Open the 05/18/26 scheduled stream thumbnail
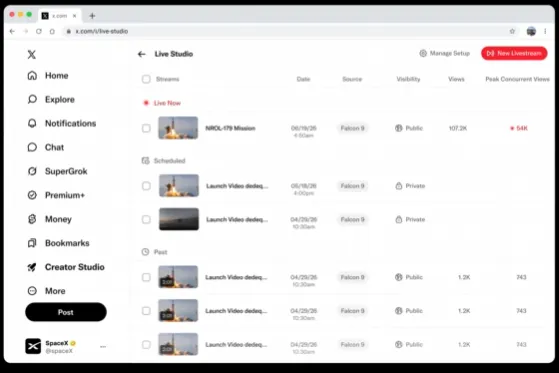The height and width of the screenshot is (373, 559). click(x=179, y=185)
